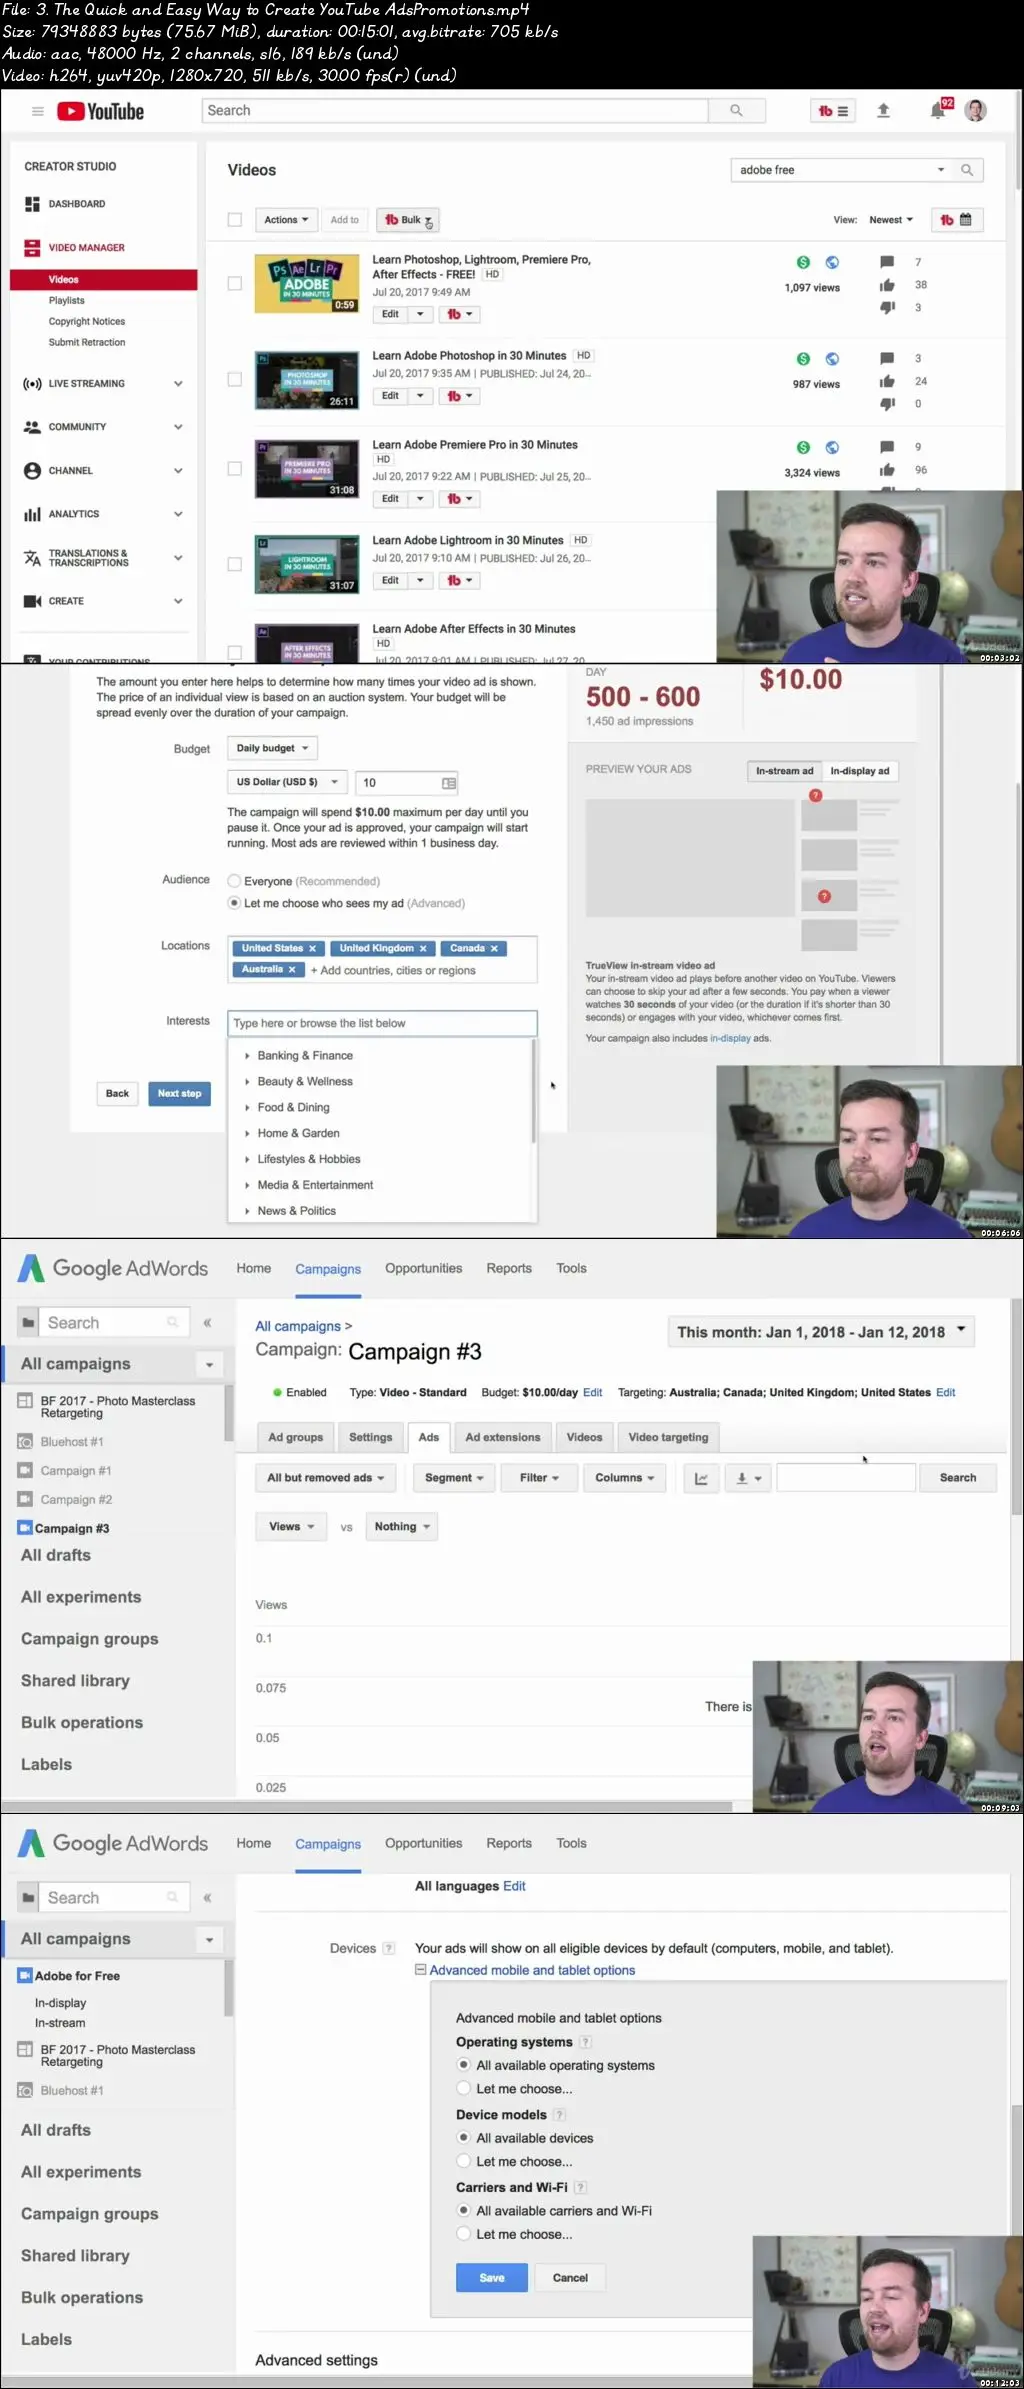Open 'Playlists' under Video Manager

click(x=67, y=301)
